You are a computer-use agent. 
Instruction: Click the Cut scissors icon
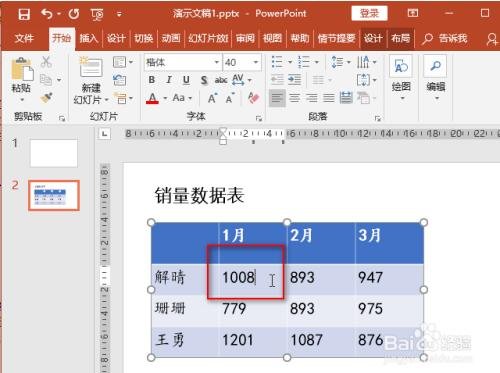[x=46, y=62]
